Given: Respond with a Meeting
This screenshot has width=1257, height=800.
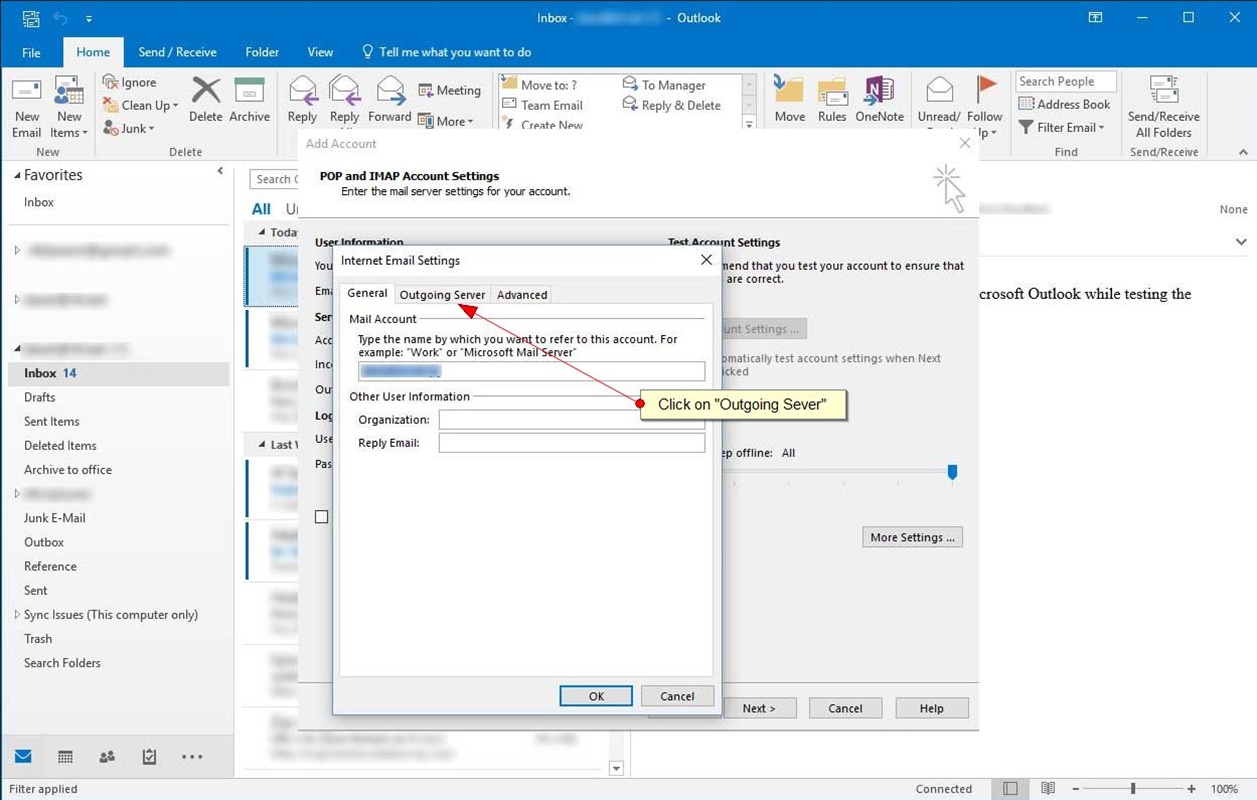Looking at the screenshot, I should pyautogui.click(x=449, y=90).
